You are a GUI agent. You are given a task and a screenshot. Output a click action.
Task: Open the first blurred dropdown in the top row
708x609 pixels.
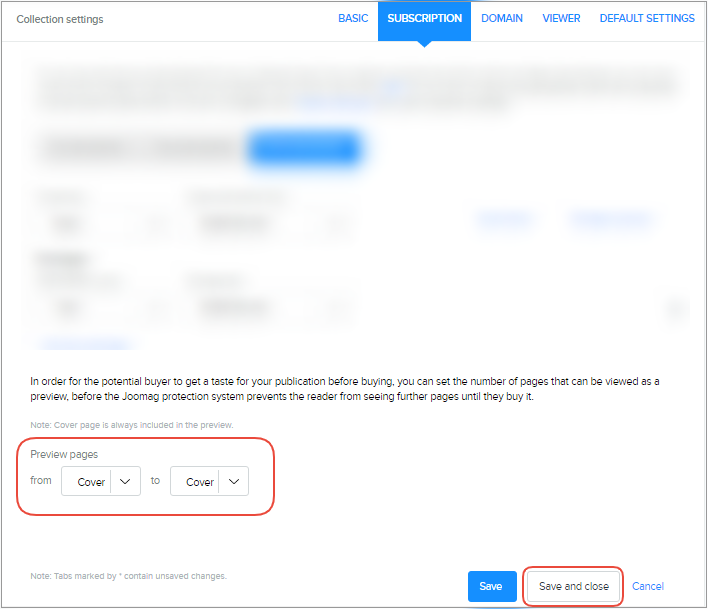click(98, 224)
